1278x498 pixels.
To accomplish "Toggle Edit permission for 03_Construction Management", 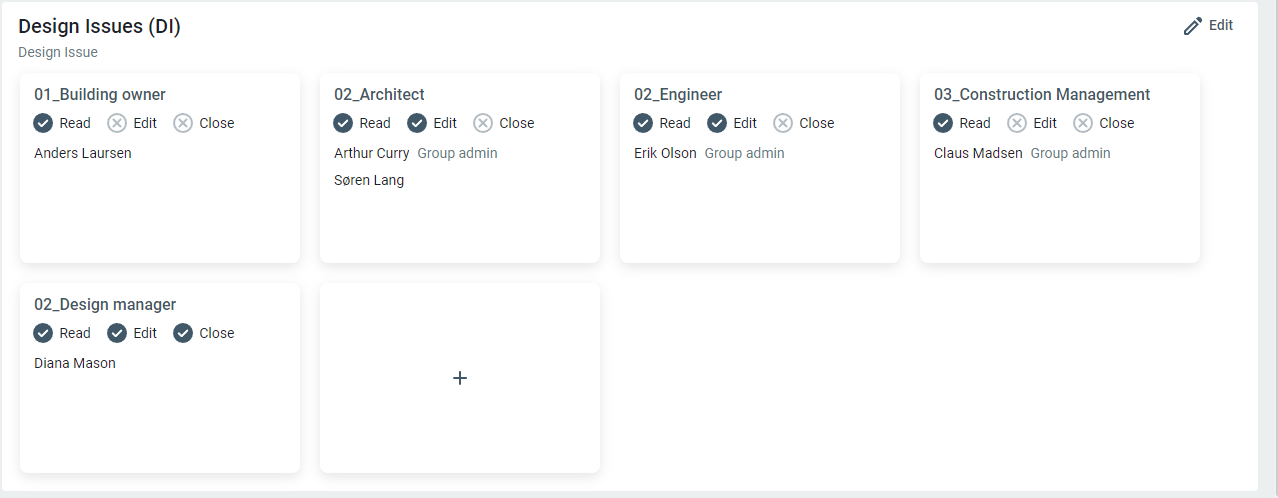I will 1017,123.
